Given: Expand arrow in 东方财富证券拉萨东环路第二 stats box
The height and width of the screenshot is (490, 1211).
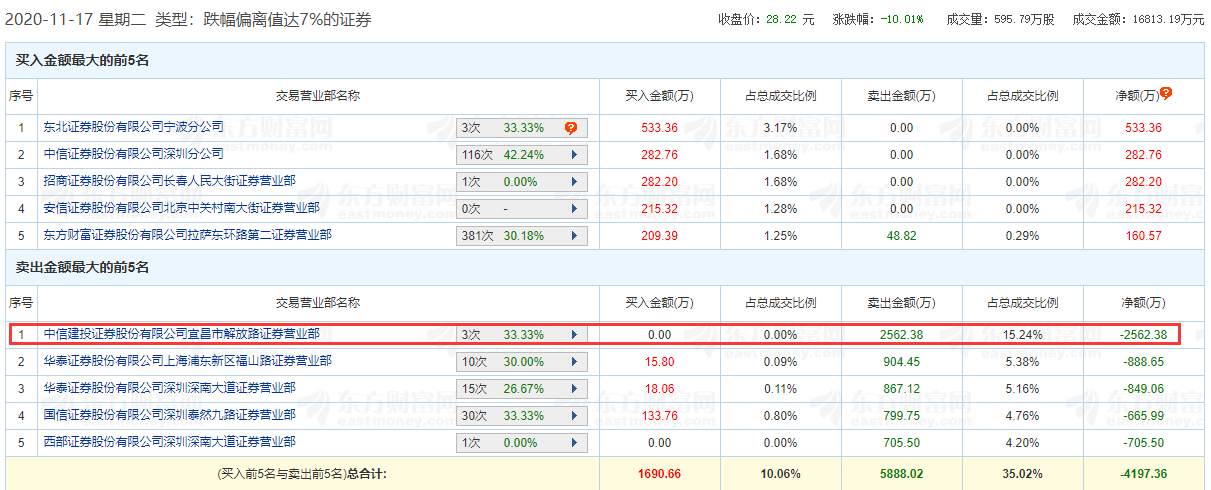Looking at the screenshot, I should click(x=574, y=236).
